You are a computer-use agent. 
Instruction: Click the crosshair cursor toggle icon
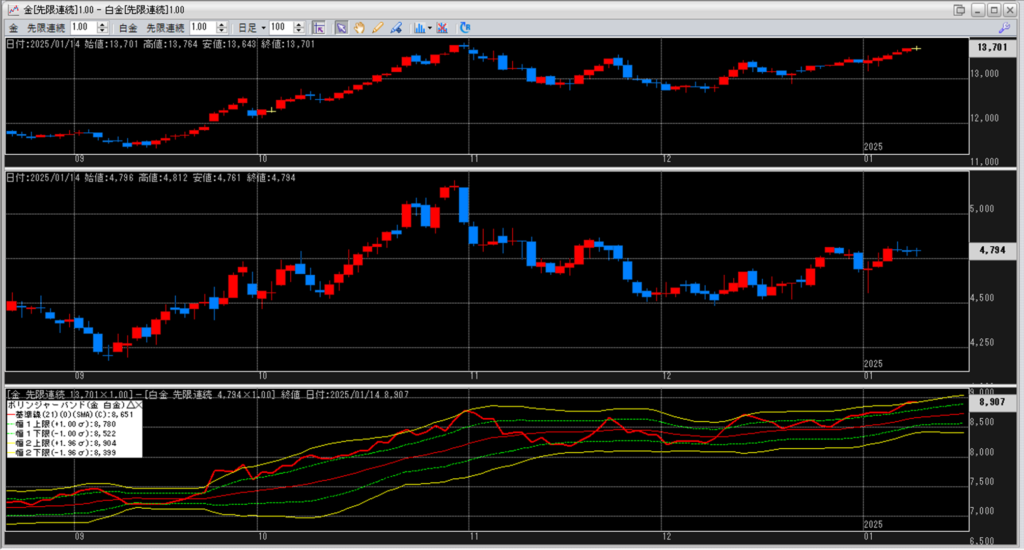tap(317, 27)
